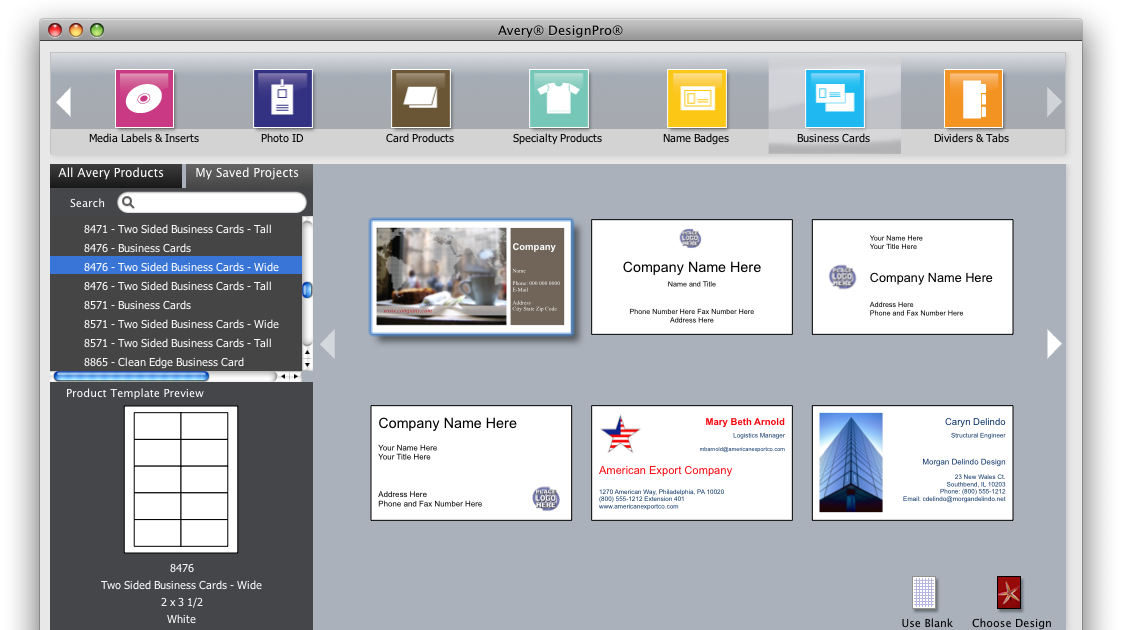Click the product list scroll up arrow
The width and height of the screenshot is (1122, 630).
pos(308,352)
